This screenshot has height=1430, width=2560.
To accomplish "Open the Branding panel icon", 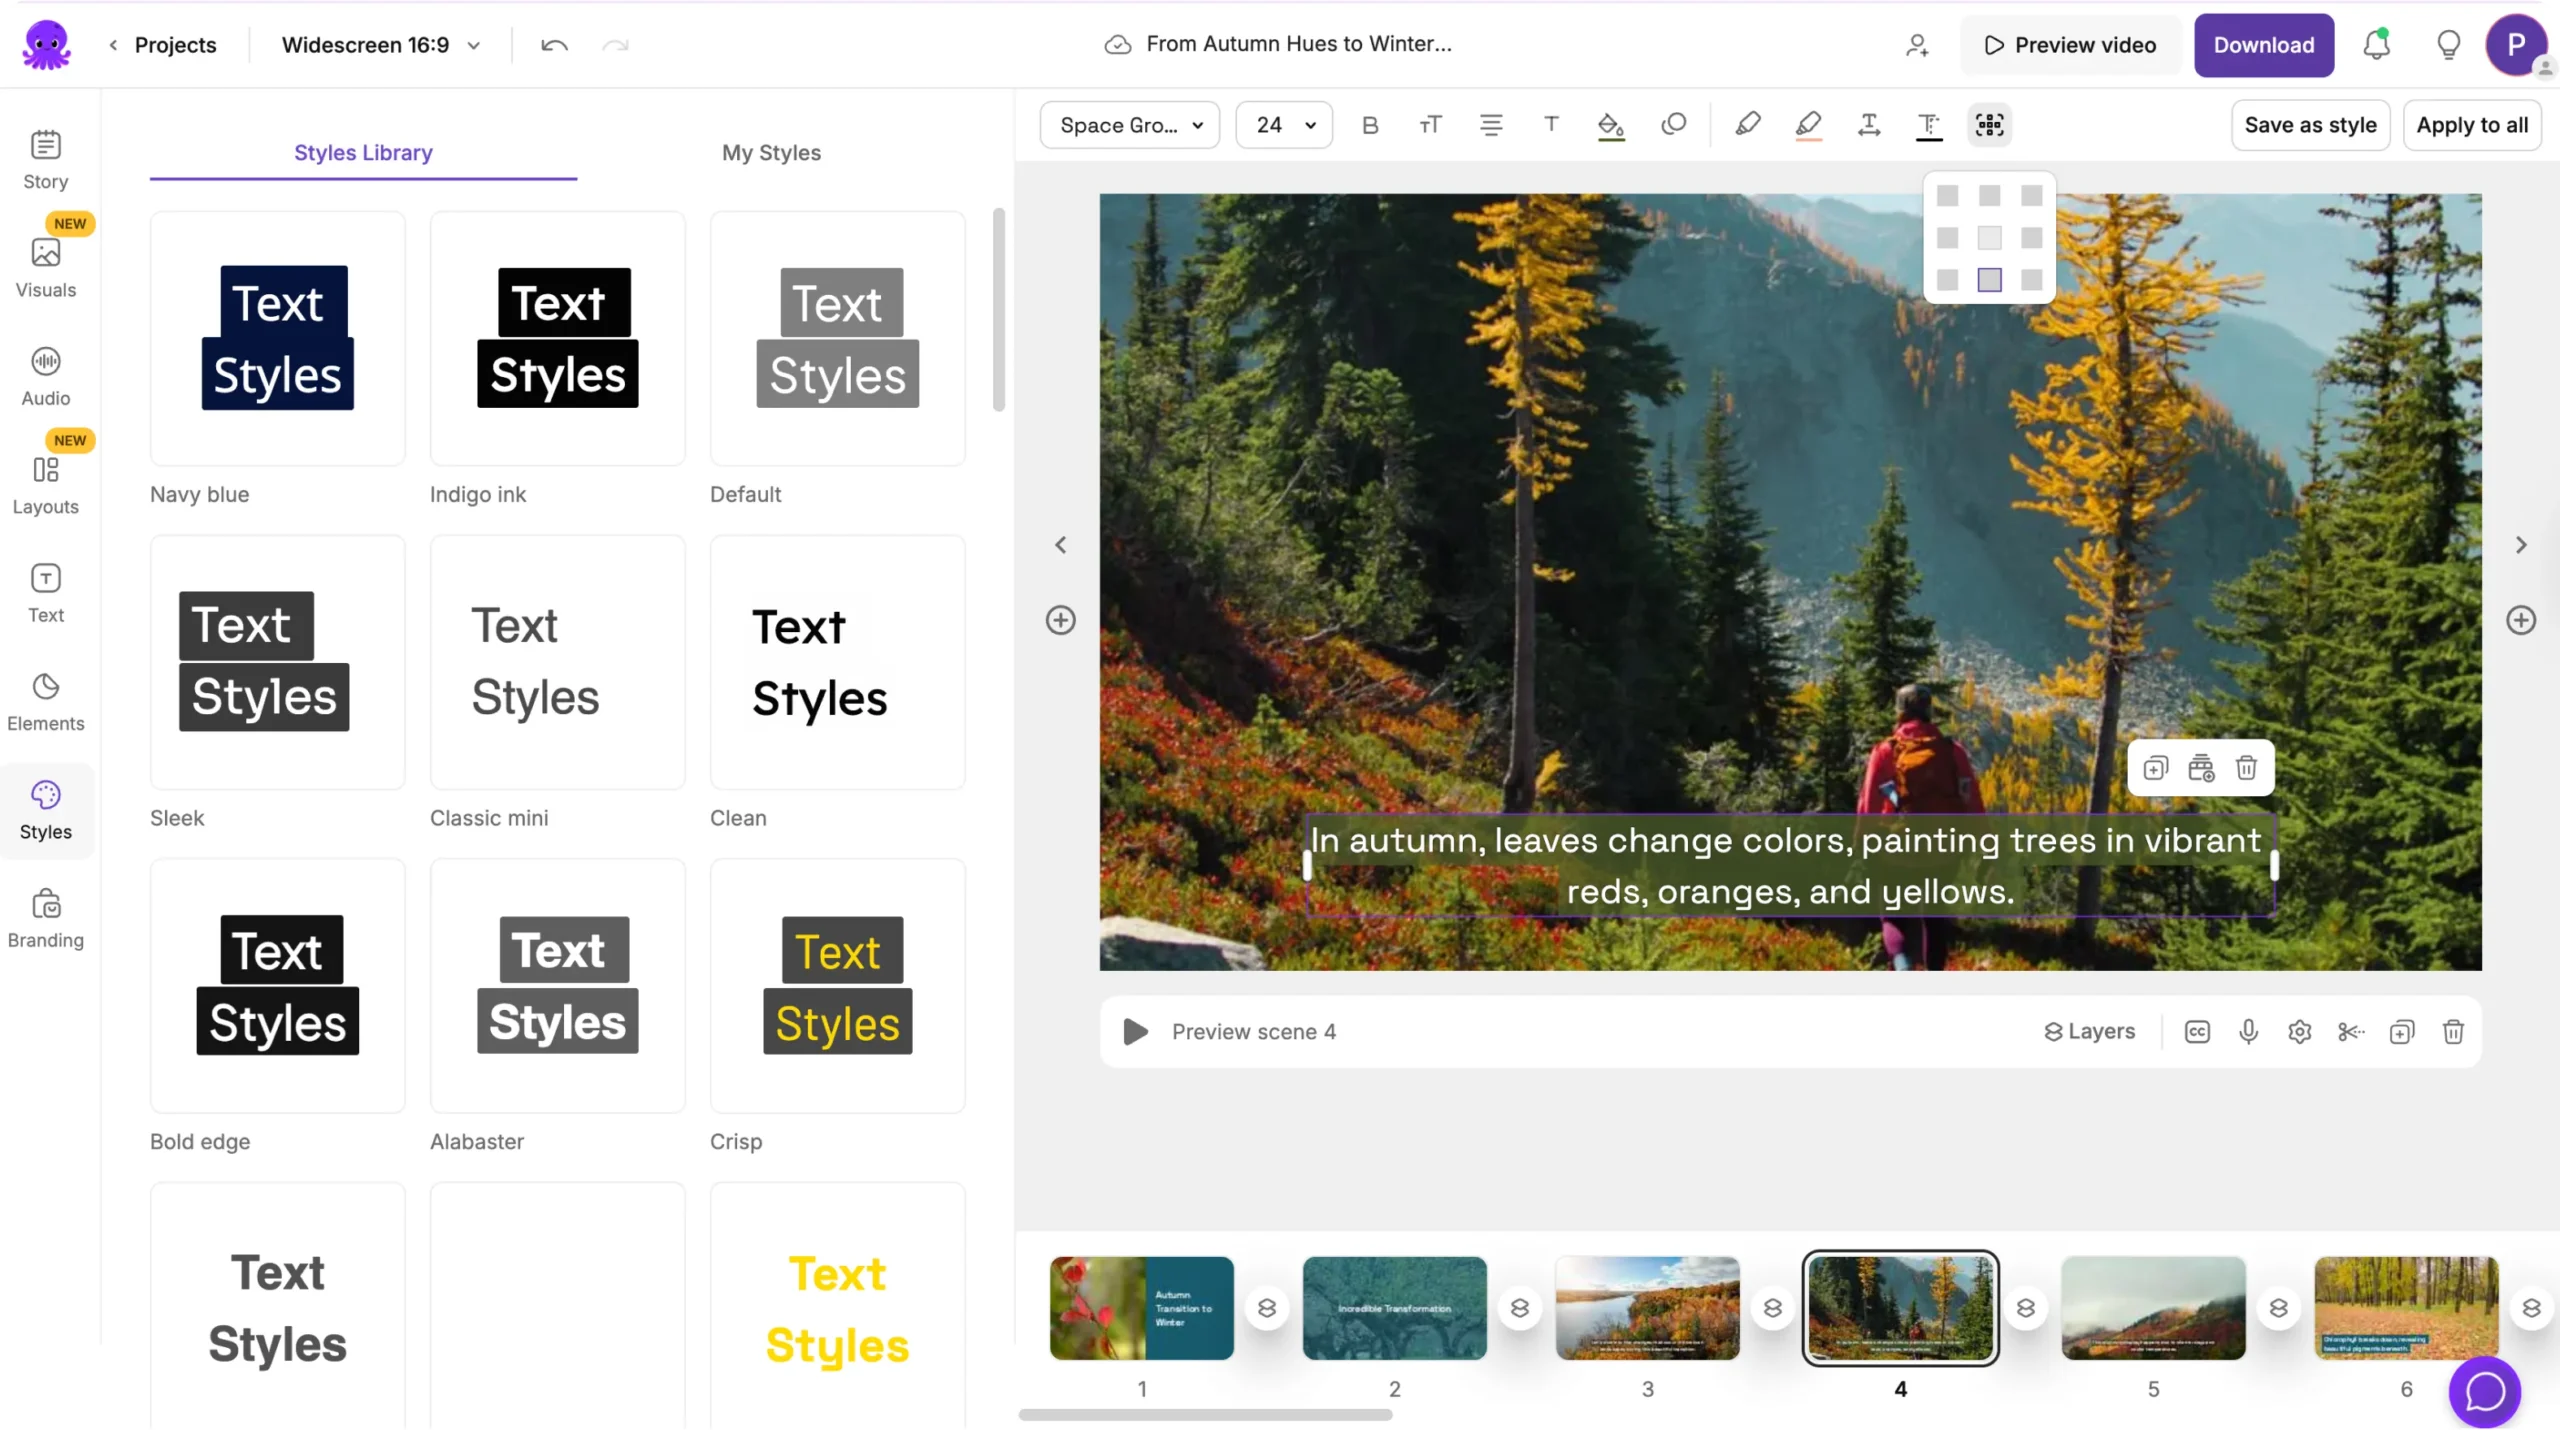I will 45,904.
